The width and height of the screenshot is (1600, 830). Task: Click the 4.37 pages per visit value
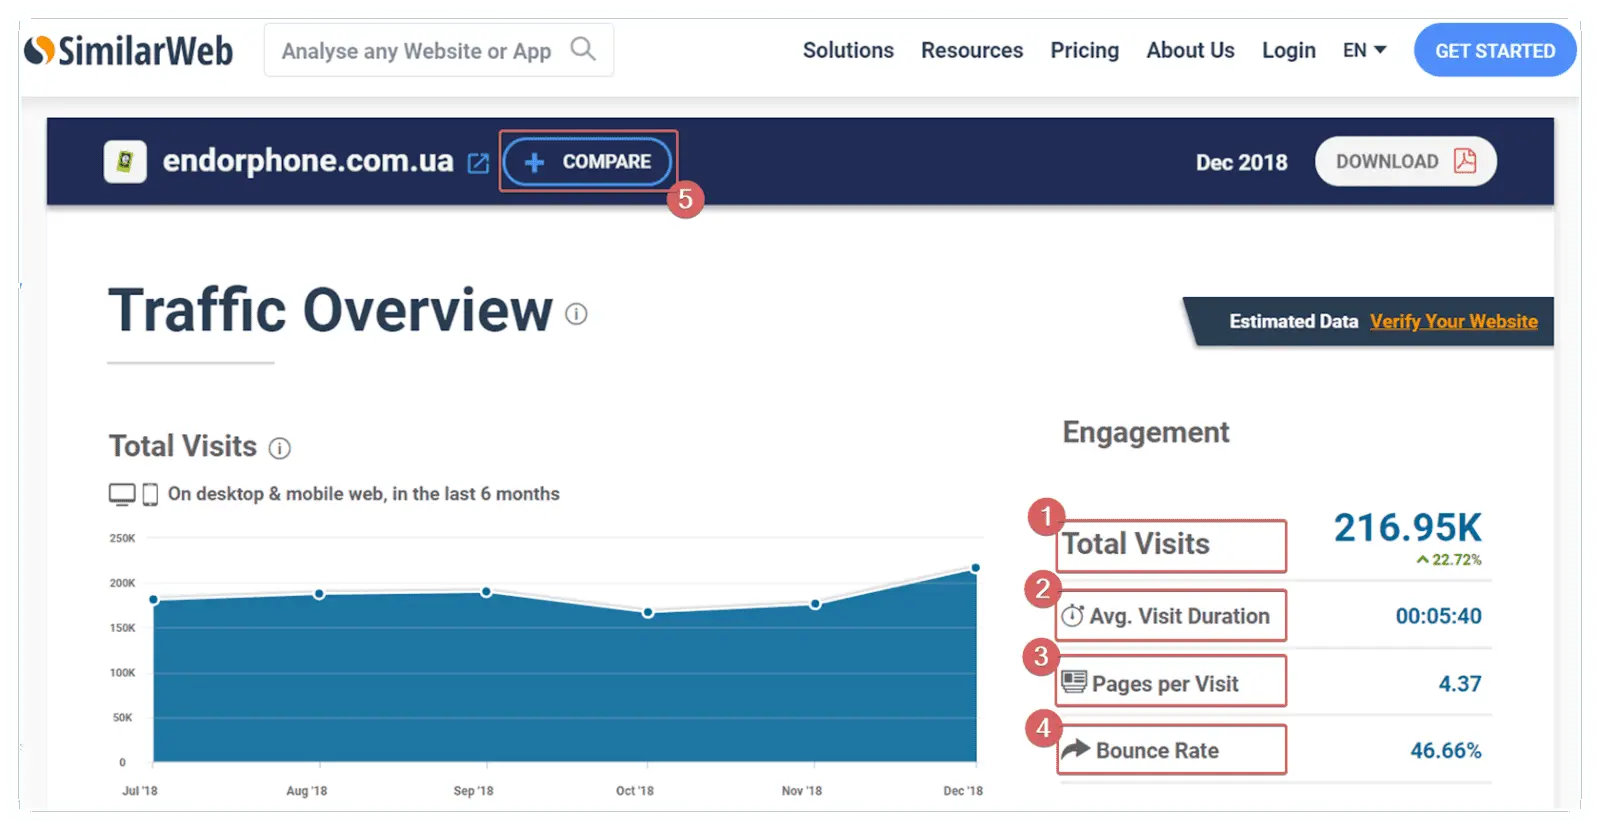click(x=1460, y=684)
